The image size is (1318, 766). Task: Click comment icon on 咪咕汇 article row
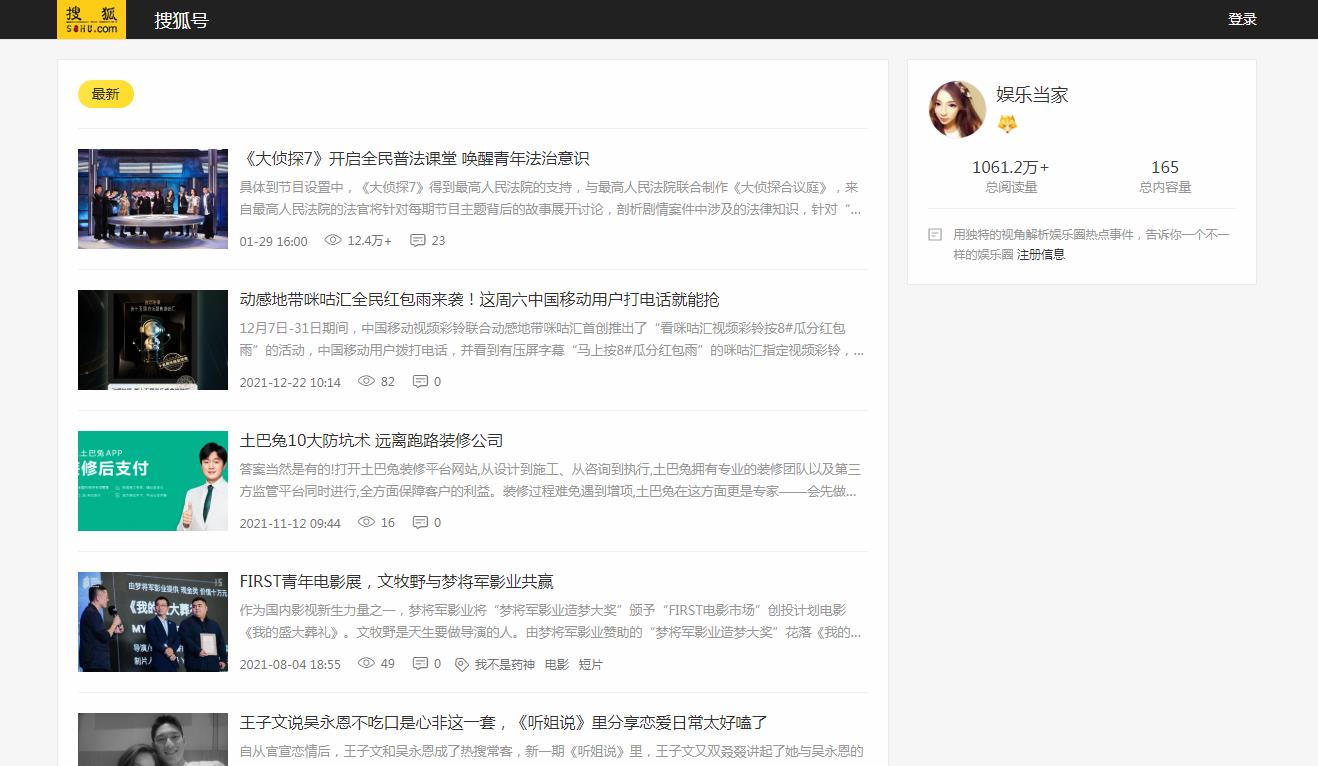[420, 381]
